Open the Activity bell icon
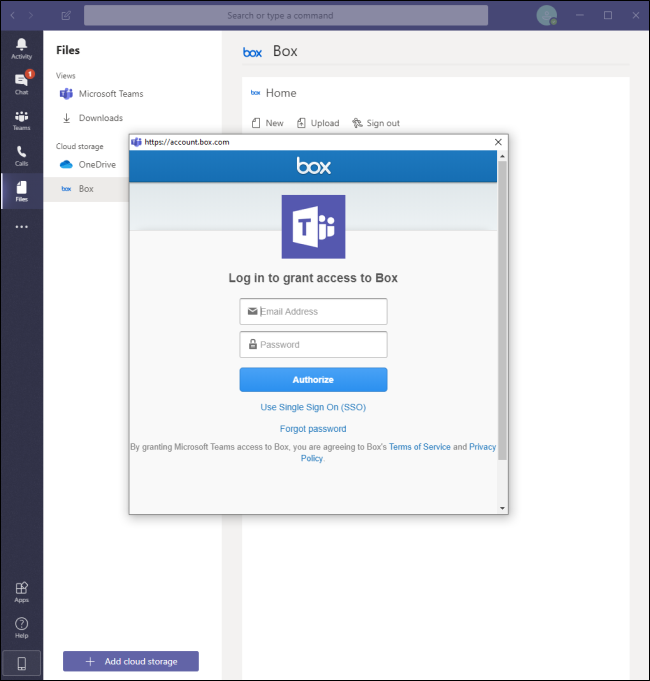650x681 pixels. click(21, 48)
